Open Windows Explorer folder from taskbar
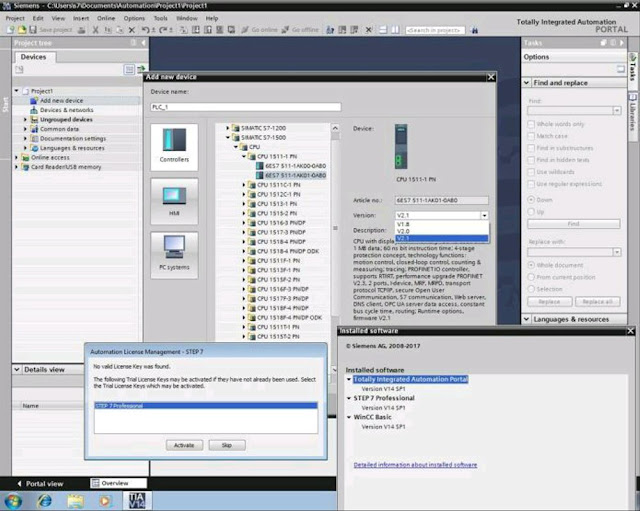This screenshot has width=640, height=511. click(75, 501)
